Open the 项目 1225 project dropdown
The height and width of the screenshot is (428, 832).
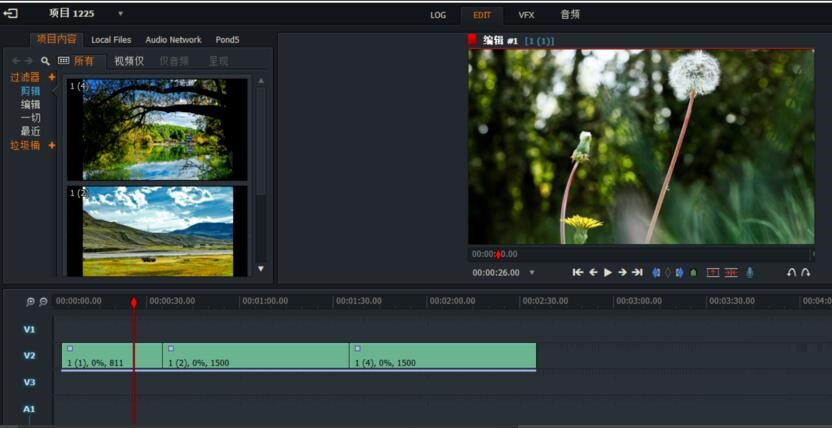click(120, 14)
